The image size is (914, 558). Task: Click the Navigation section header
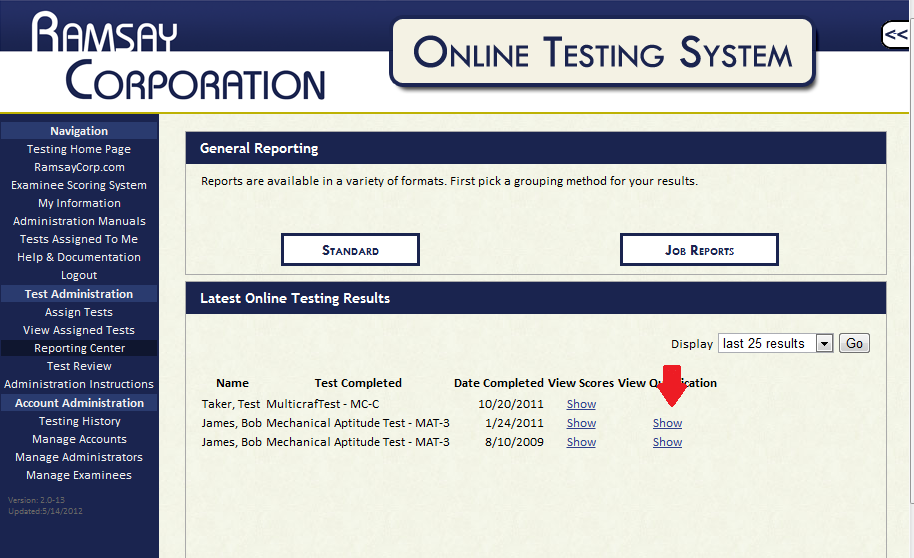point(79,131)
